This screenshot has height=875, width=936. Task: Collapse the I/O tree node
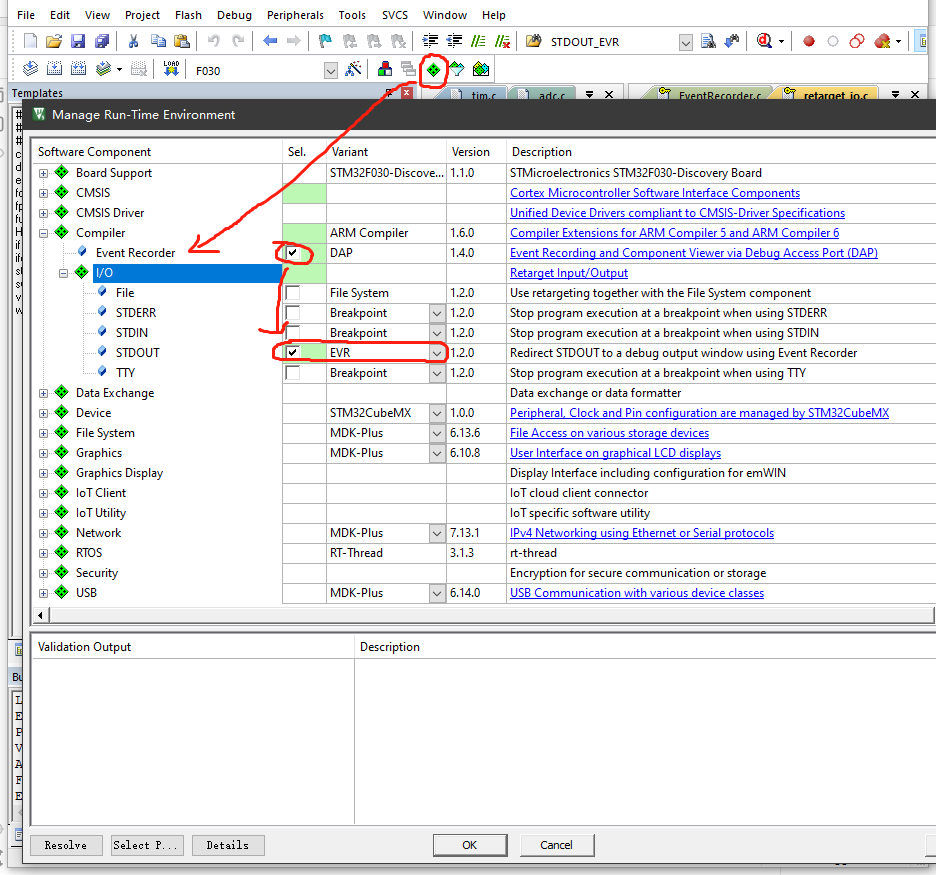pyautogui.click(x=63, y=273)
